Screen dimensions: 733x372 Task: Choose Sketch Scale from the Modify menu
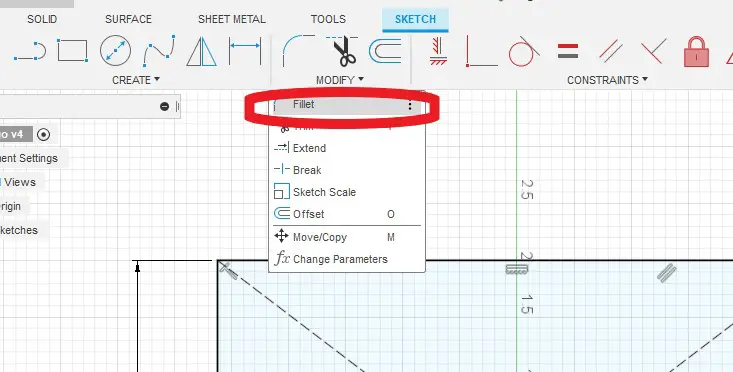(x=346, y=192)
